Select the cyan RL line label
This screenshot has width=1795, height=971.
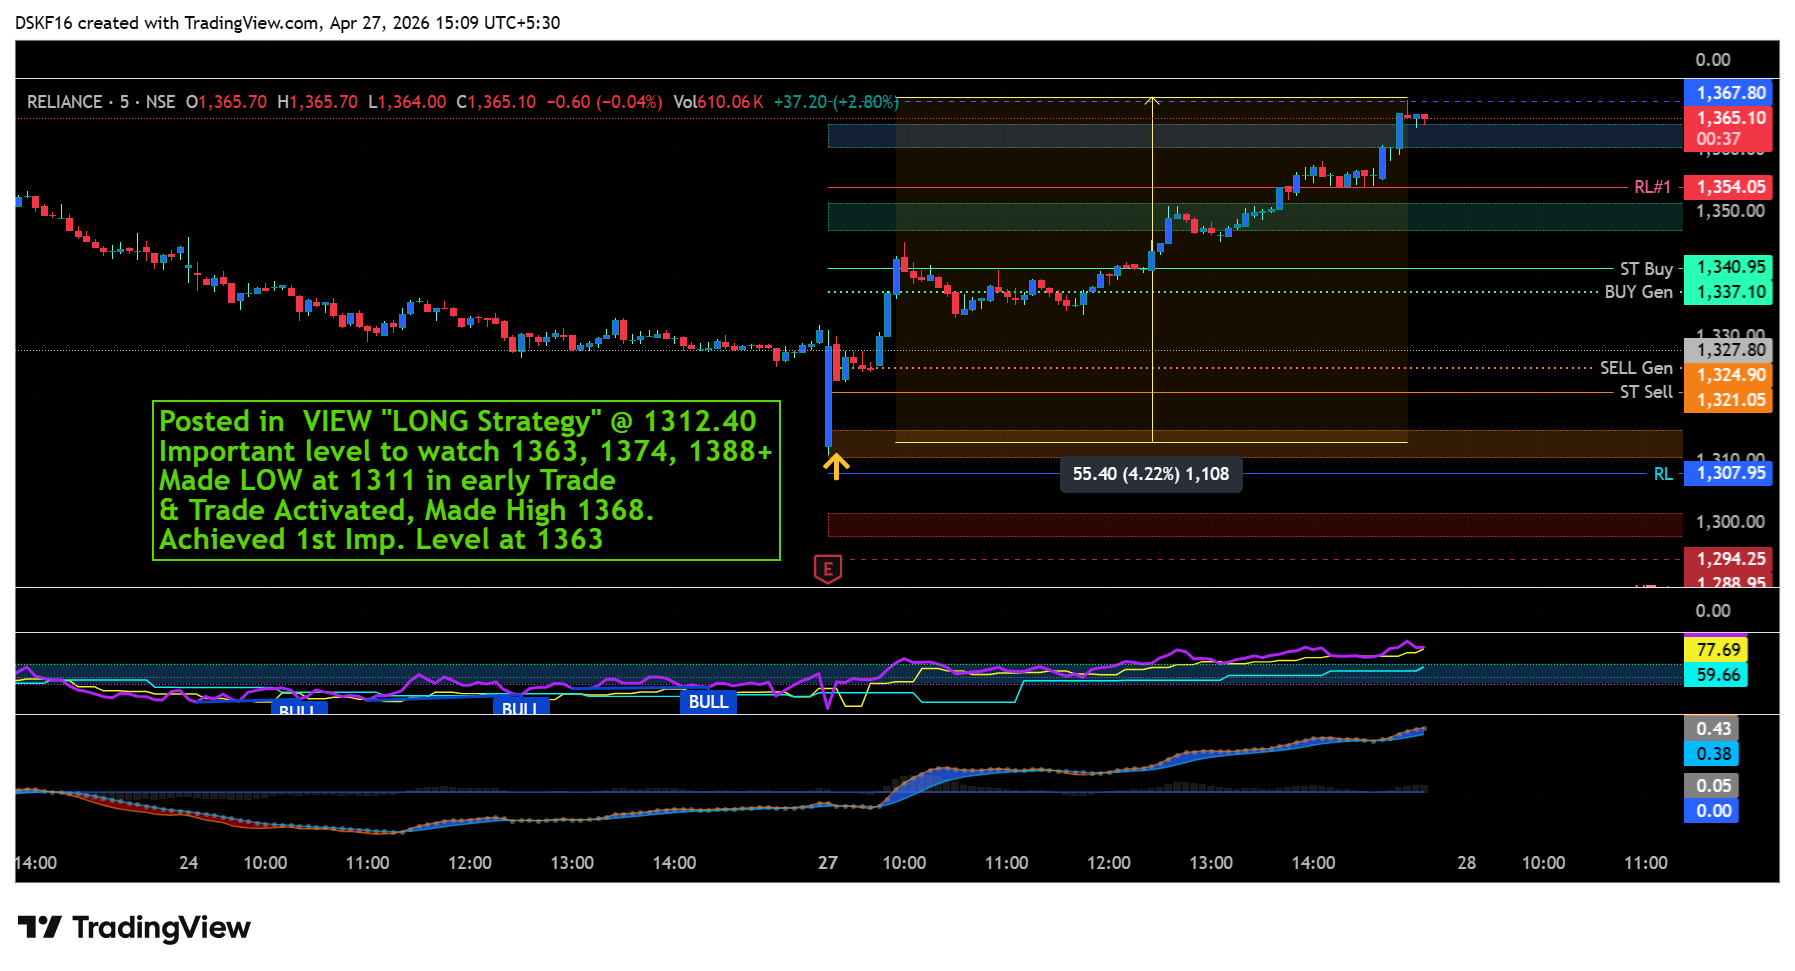(x=1663, y=474)
